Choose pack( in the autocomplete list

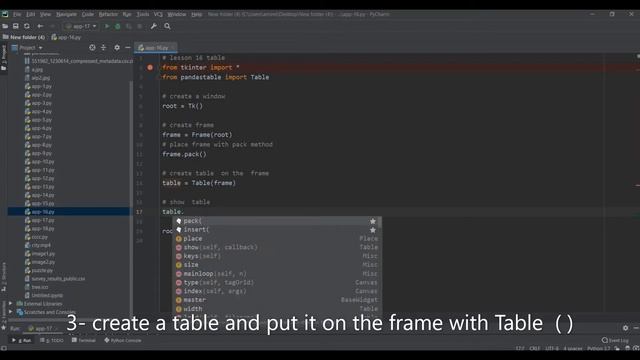tap(276, 221)
